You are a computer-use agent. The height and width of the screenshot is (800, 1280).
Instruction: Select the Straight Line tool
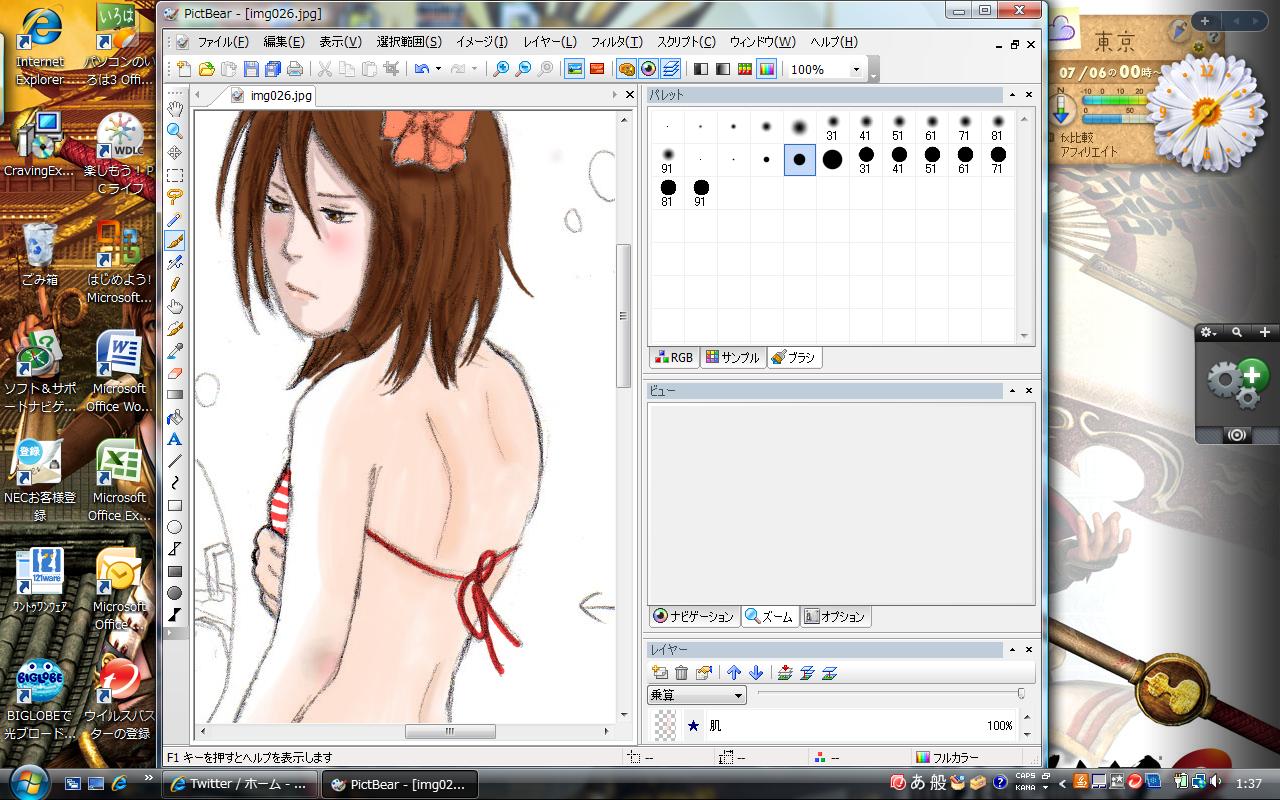(175, 461)
